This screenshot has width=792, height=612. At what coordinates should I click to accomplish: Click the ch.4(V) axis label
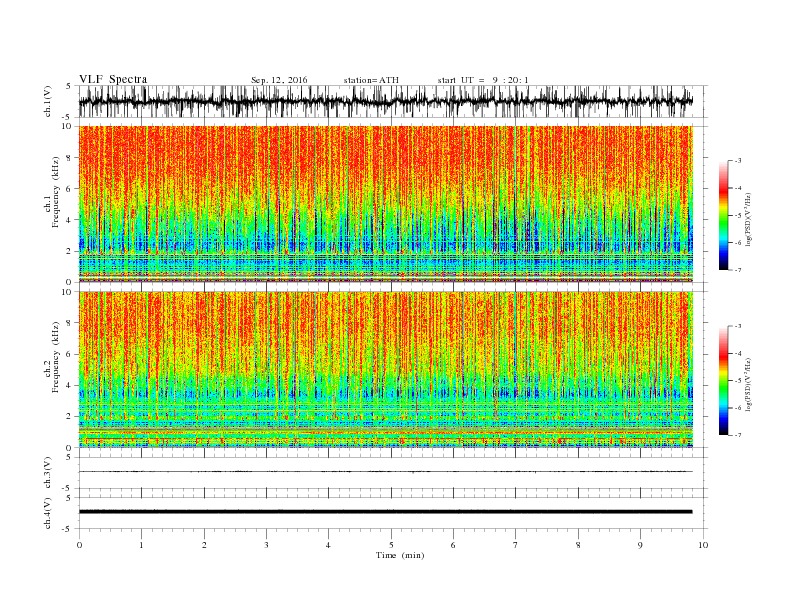pos(48,513)
